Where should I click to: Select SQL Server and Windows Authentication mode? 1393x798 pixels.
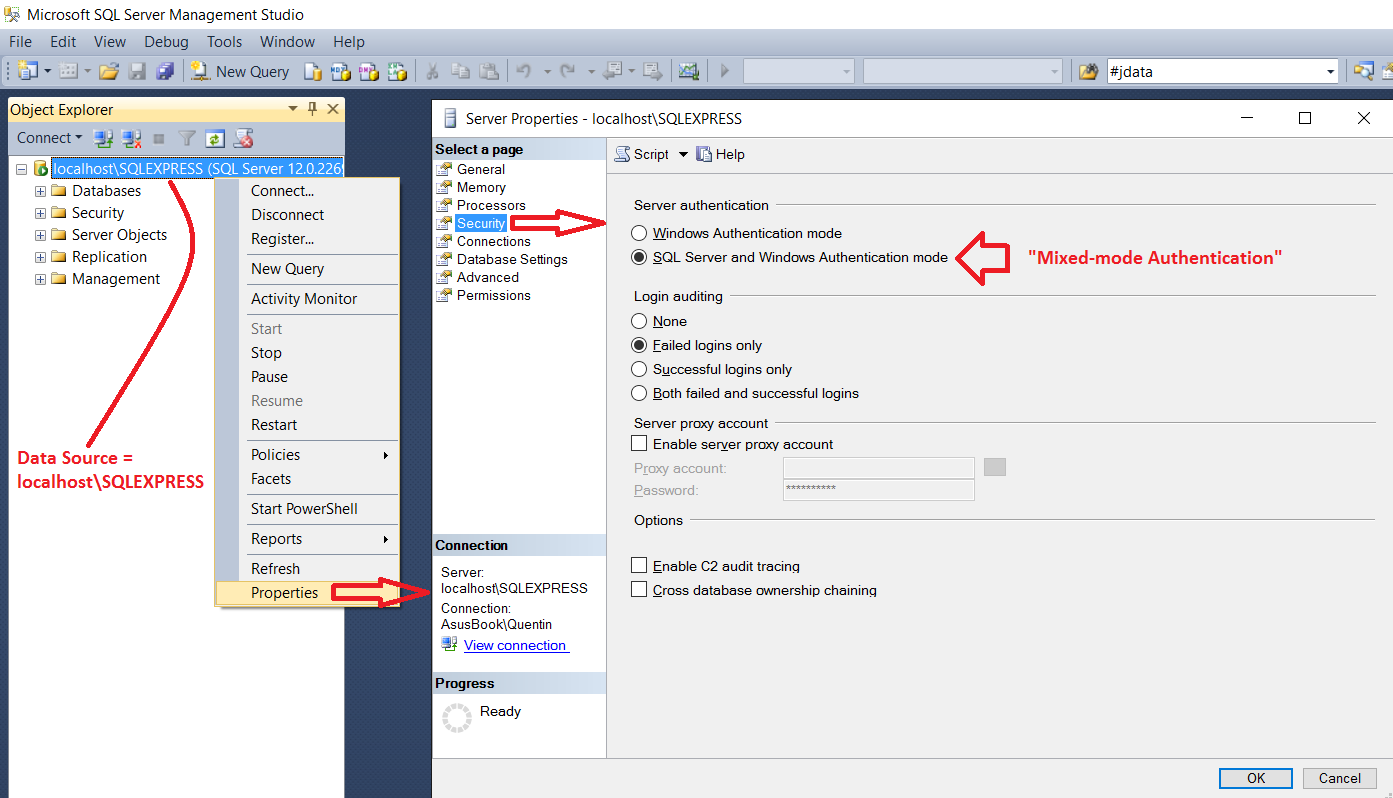tap(640, 257)
